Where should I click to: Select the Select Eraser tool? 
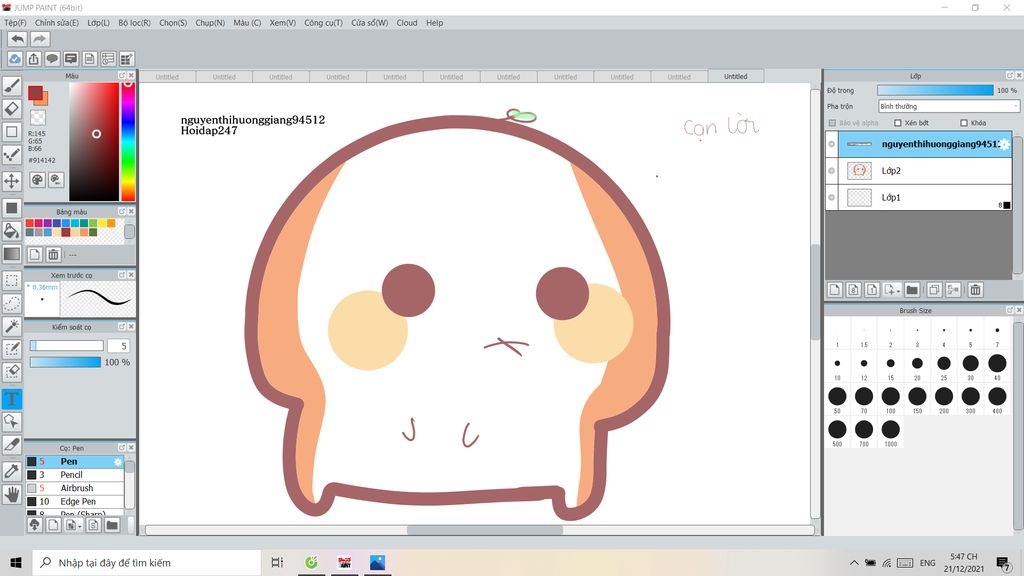tap(12, 372)
